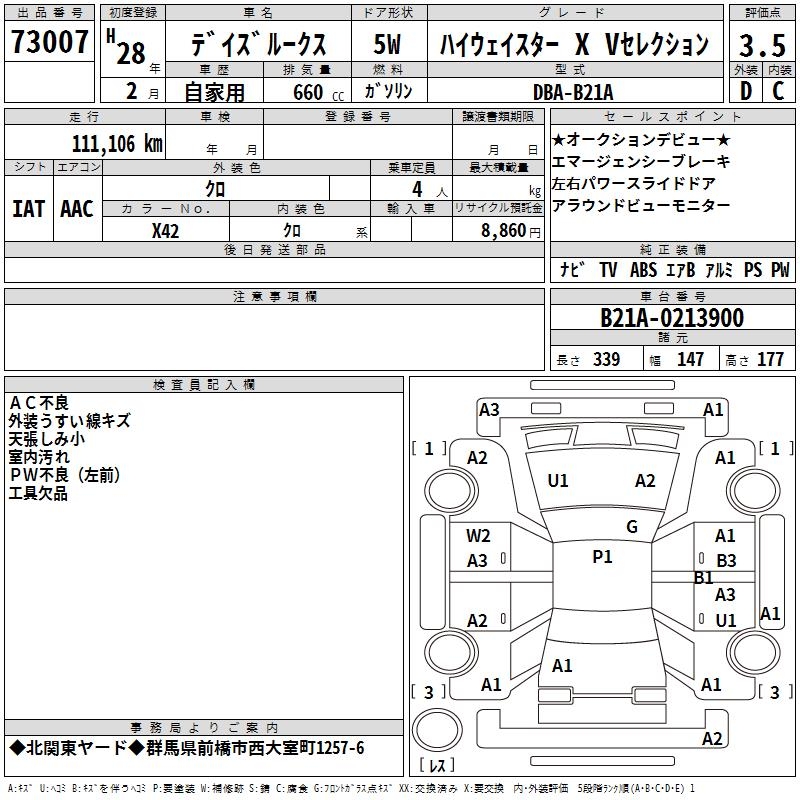Select the mileage value 111,106 km
Viewport: 800px width, 800px height.
coord(117,143)
